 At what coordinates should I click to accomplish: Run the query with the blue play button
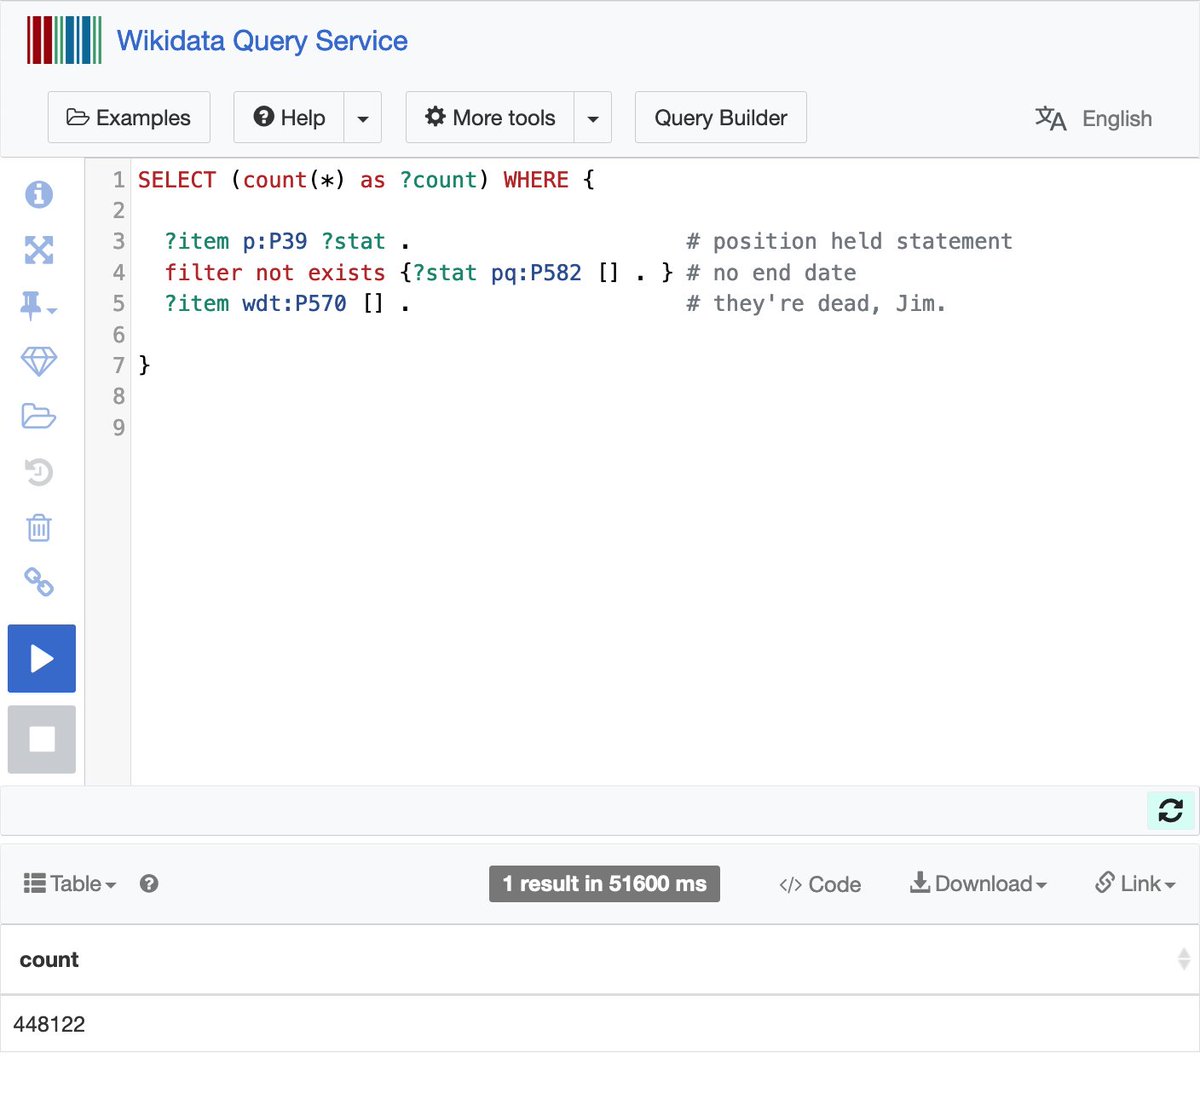pos(42,658)
